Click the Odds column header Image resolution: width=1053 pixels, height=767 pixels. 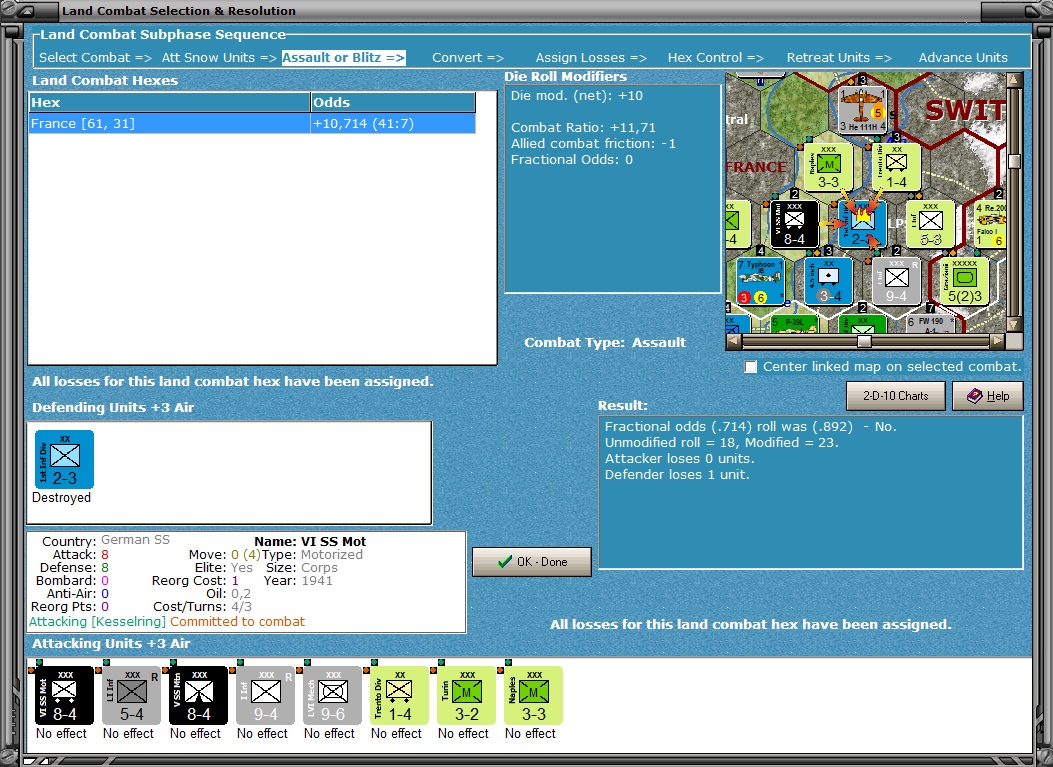click(393, 102)
